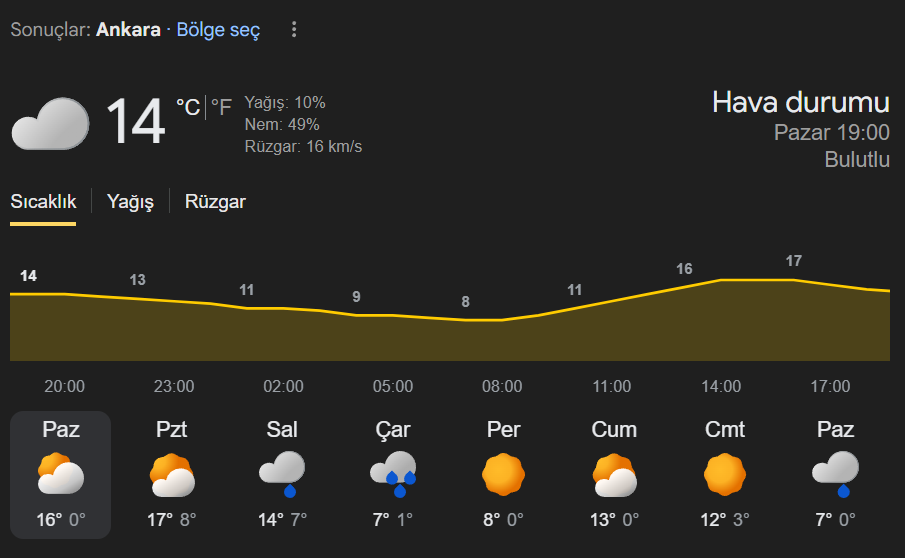Switch to the Rüzgar tab

tap(215, 202)
